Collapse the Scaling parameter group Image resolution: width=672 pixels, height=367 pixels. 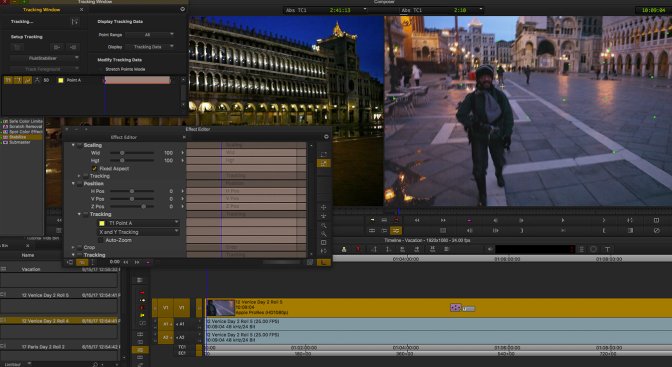[73, 145]
